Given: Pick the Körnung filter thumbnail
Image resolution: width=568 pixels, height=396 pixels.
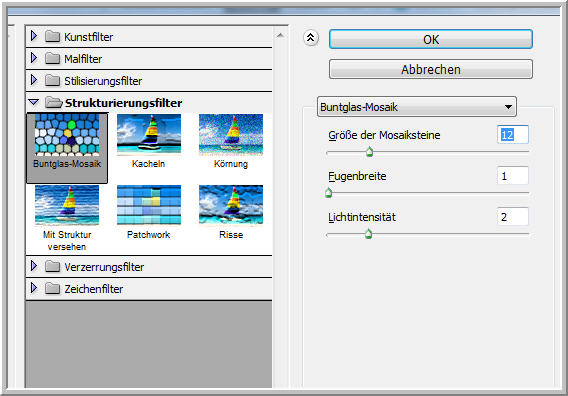Looking at the screenshot, I should pyautogui.click(x=231, y=135).
